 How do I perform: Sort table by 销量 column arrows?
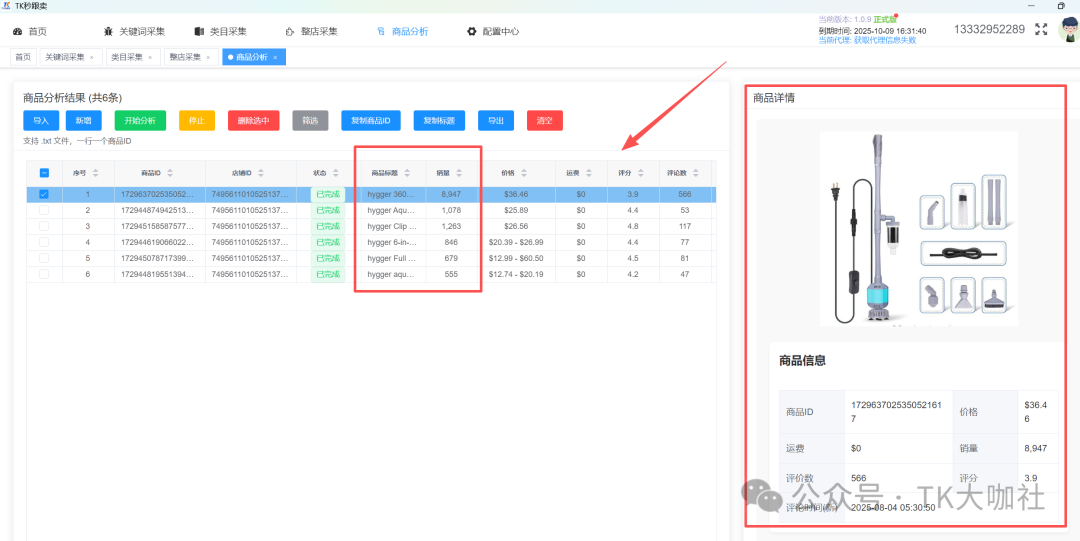(459, 173)
